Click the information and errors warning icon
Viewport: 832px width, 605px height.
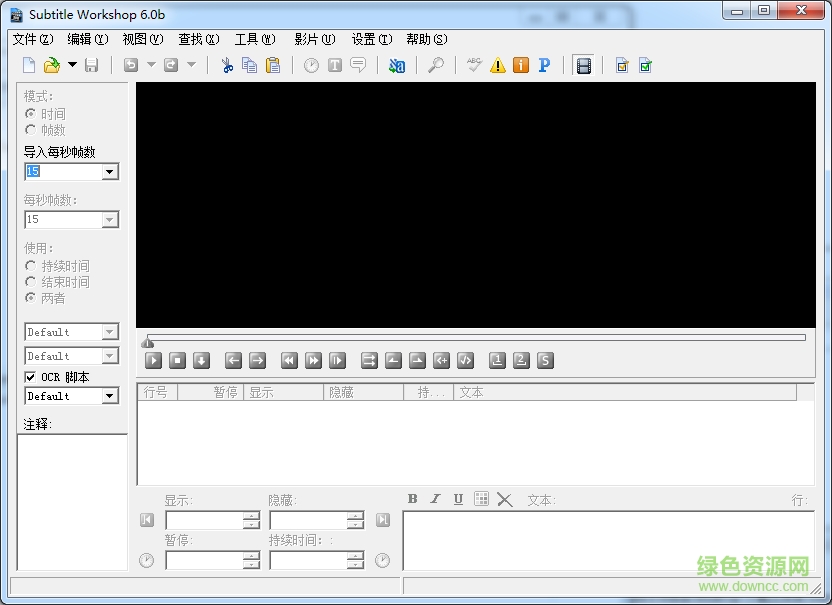tap(498, 65)
